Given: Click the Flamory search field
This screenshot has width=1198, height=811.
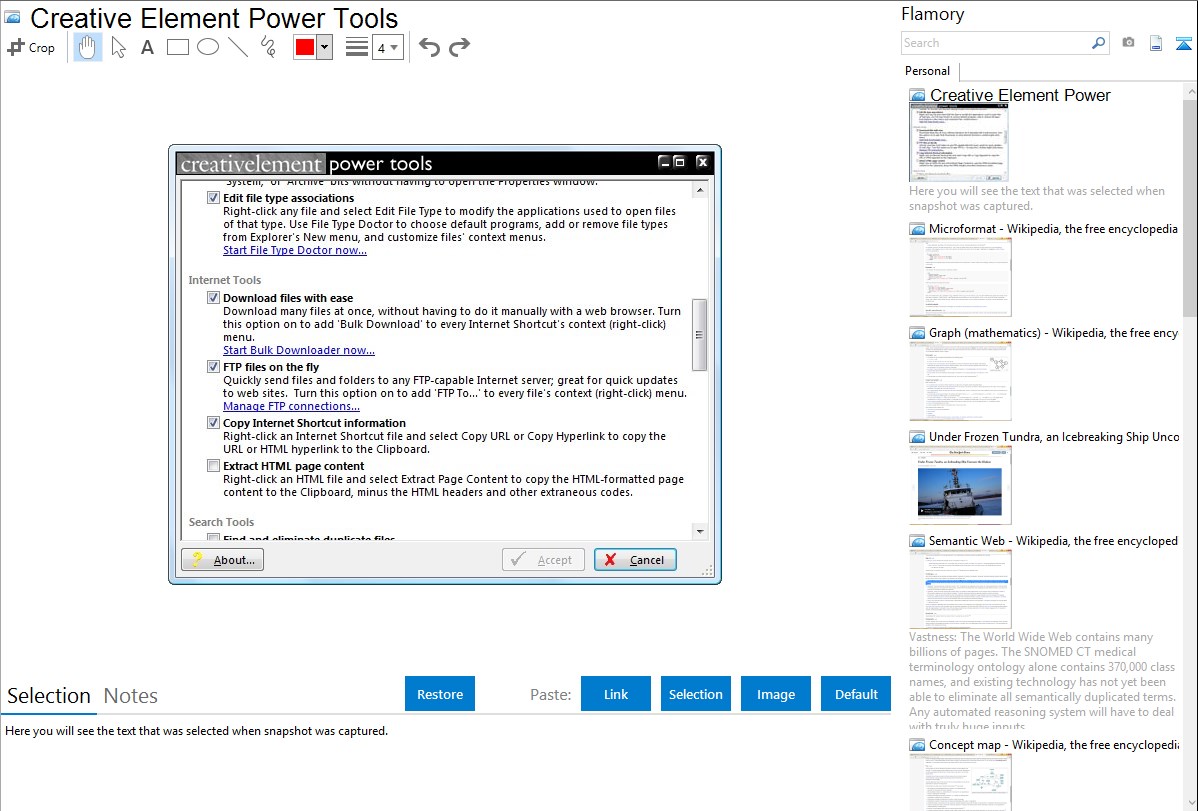Looking at the screenshot, I should (996, 43).
